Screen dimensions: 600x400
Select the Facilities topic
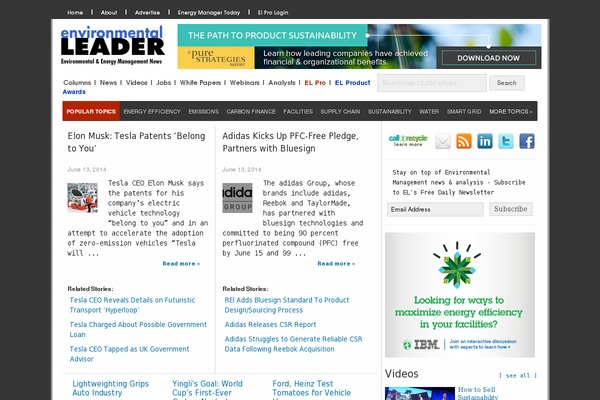298,111
